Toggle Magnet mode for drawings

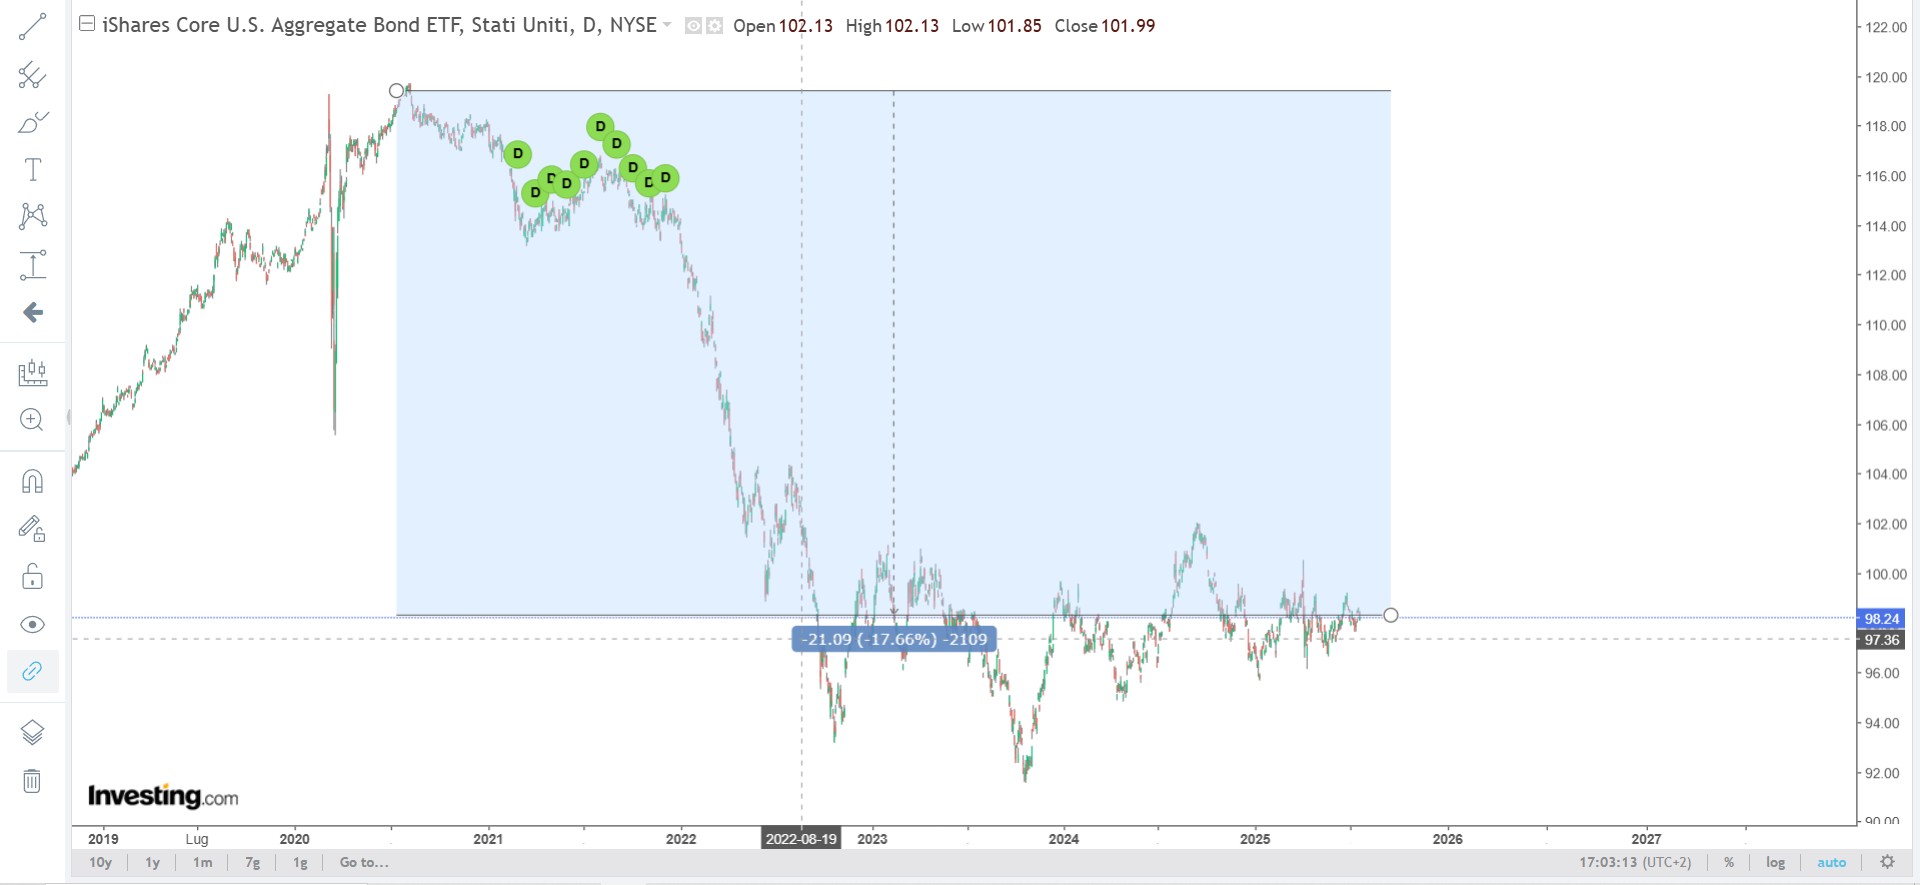pos(32,482)
